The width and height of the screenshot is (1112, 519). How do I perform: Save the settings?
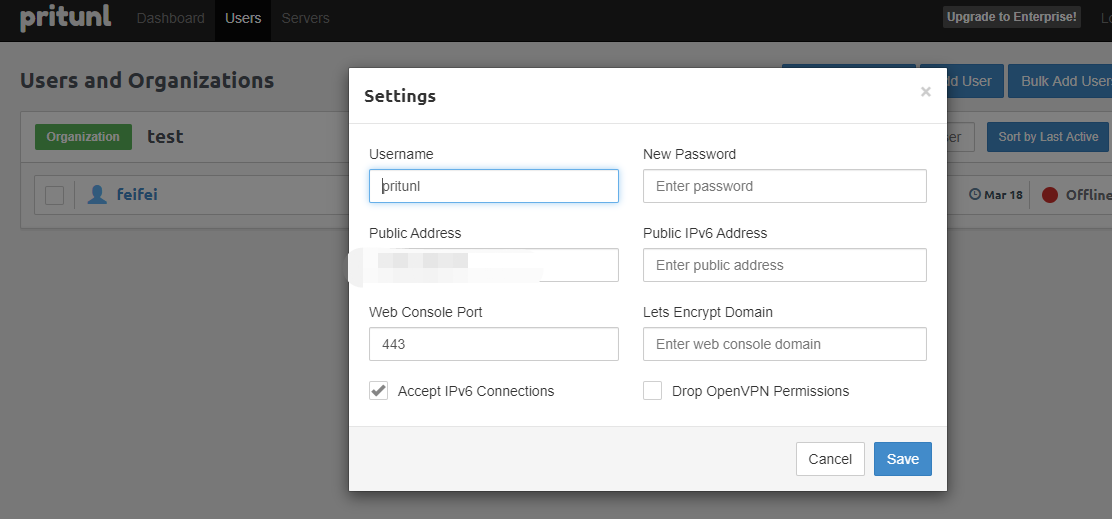[902, 459]
